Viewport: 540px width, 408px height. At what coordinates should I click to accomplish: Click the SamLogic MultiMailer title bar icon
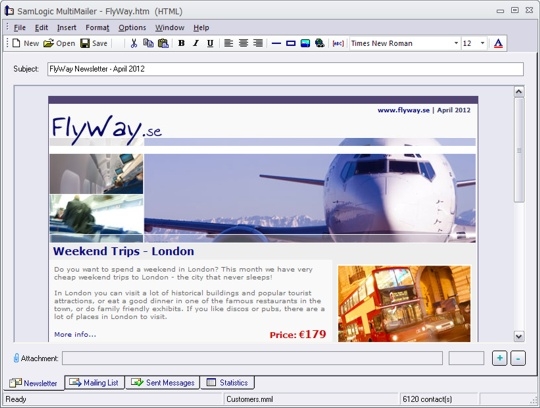point(9,11)
